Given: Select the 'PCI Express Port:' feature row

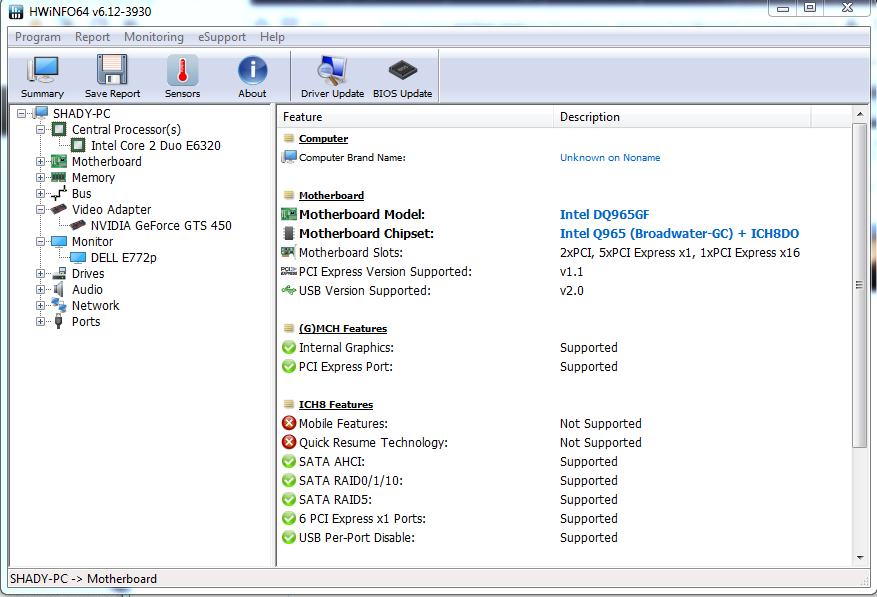Looking at the screenshot, I should coord(565,366).
